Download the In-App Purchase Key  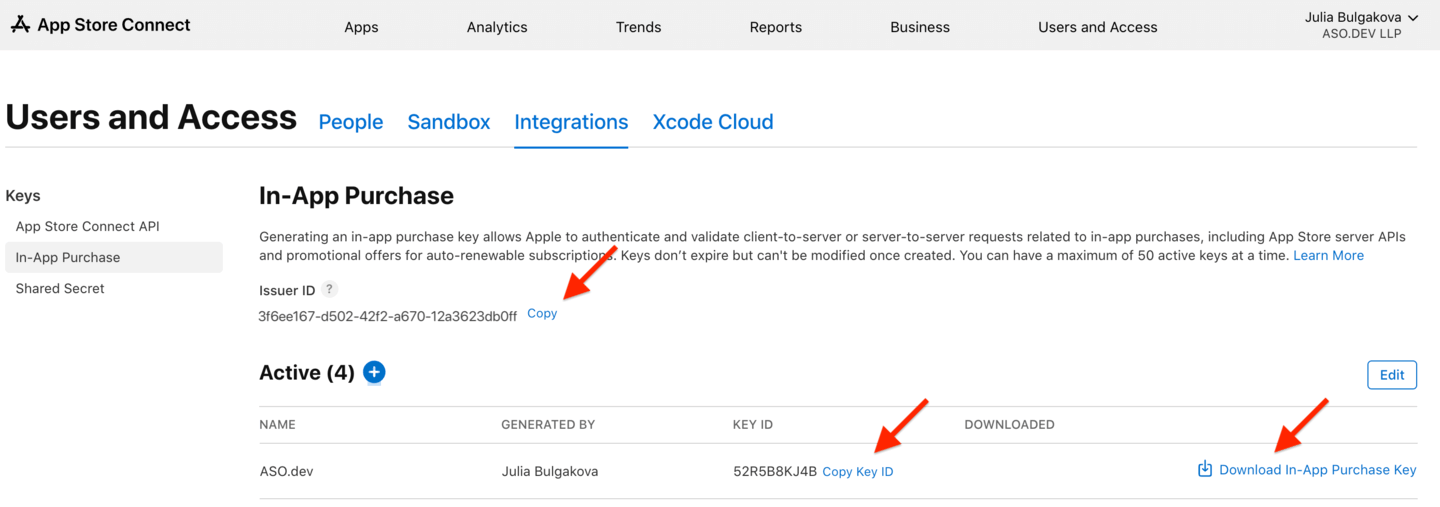(x=1317, y=469)
